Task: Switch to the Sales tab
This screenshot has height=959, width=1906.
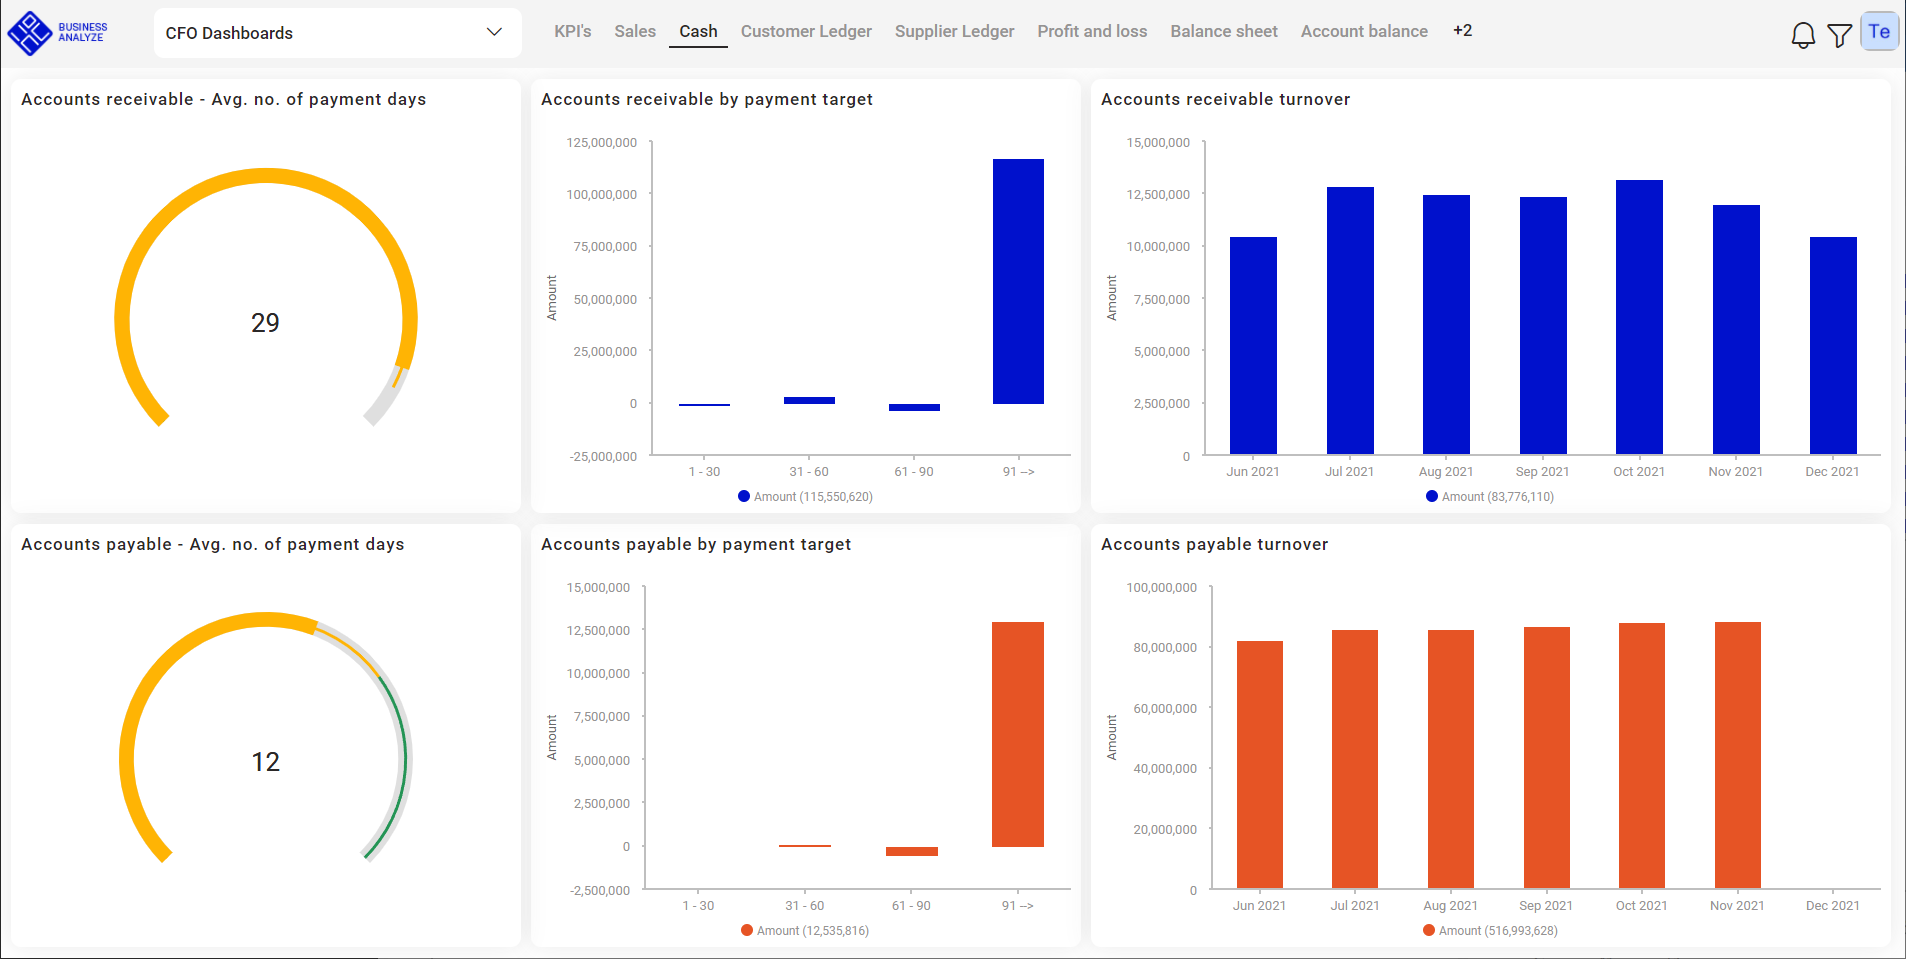Action: click(x=635, y=31)
